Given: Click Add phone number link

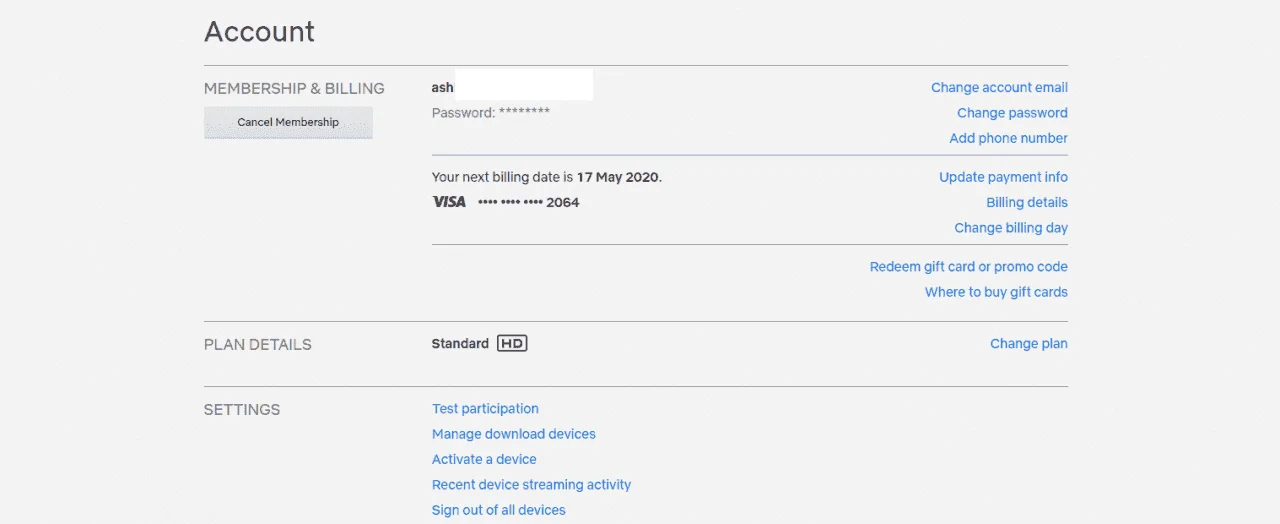Looking at the screenshot, I should pos(1008,138).
